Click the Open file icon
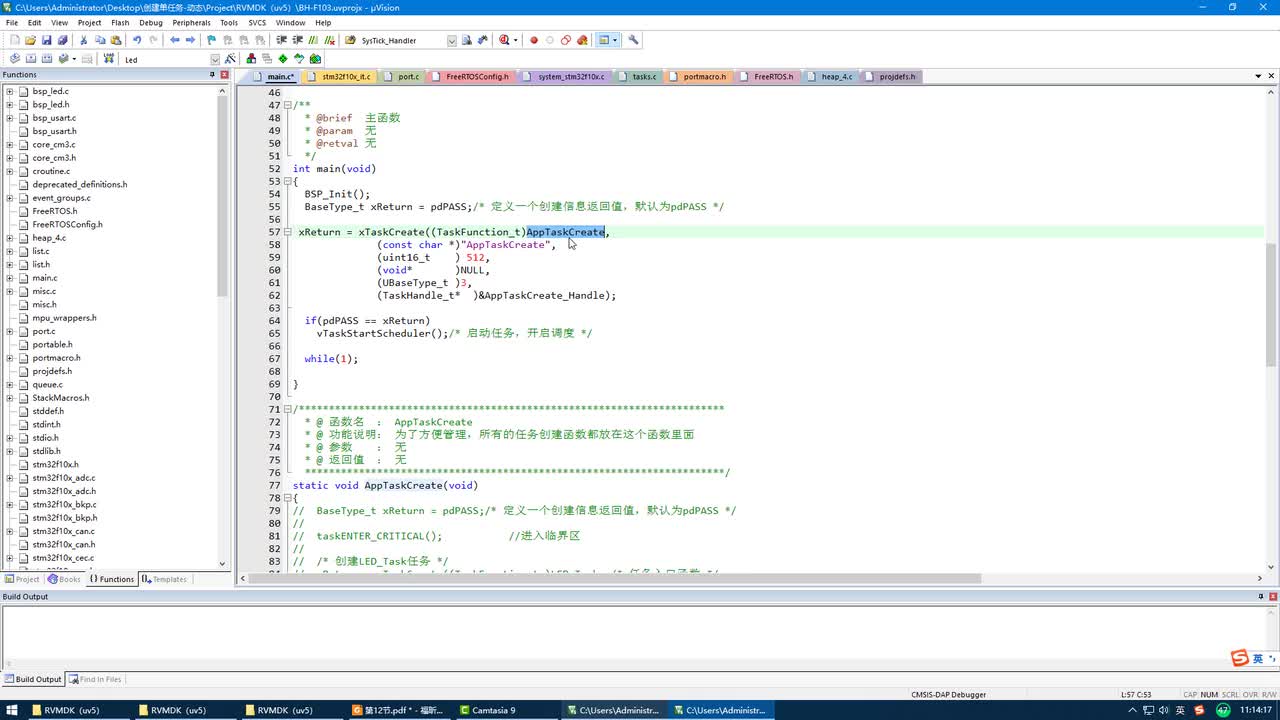The height and width of the screenshot is (720, 1280). 30,40
